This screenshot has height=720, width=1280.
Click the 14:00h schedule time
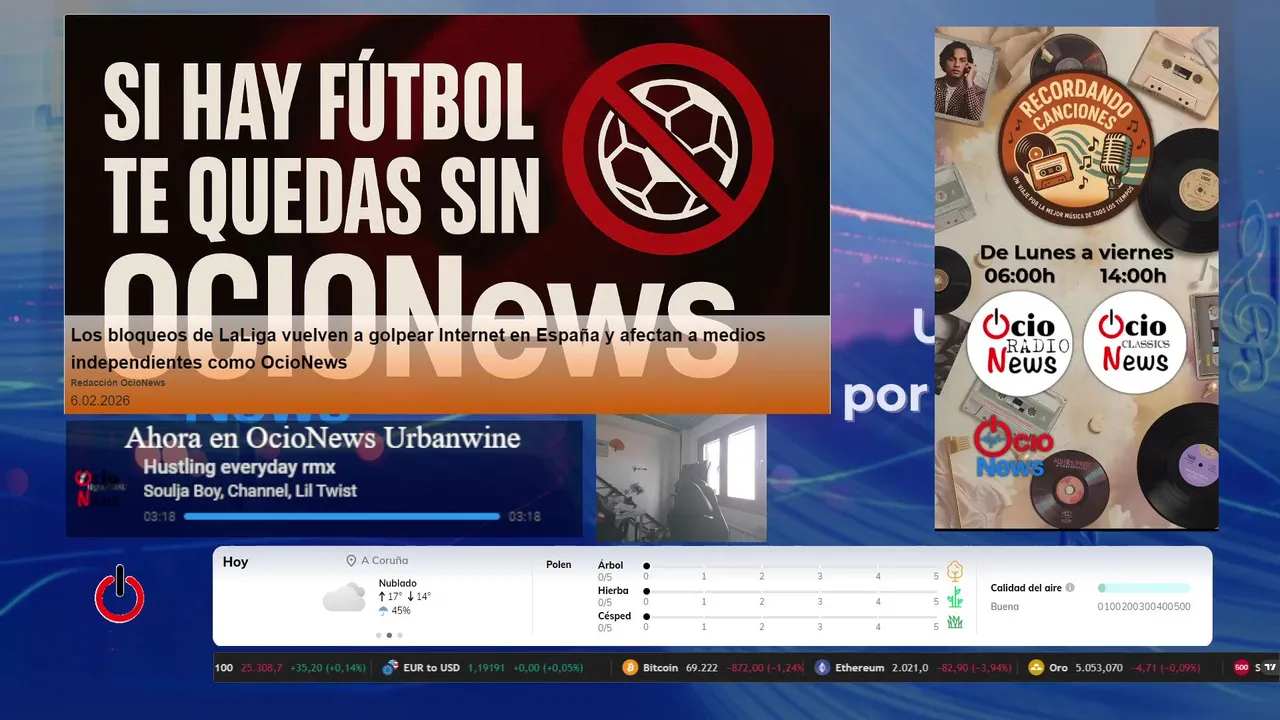[1133, 276]
